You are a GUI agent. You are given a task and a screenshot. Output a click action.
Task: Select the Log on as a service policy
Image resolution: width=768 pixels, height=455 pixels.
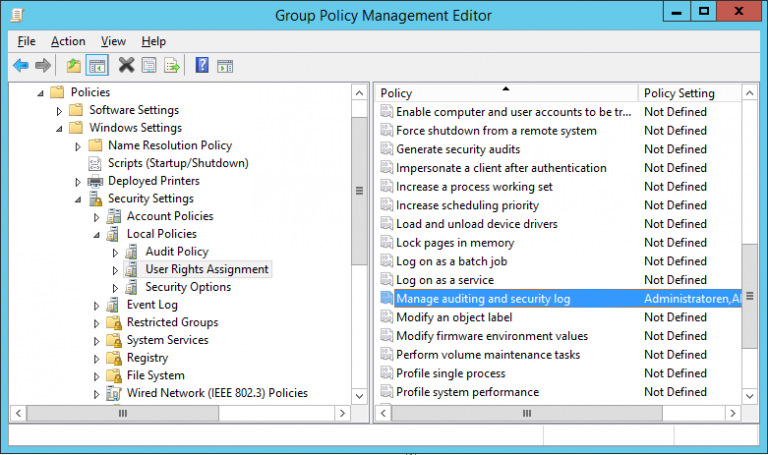pos(444,280)
